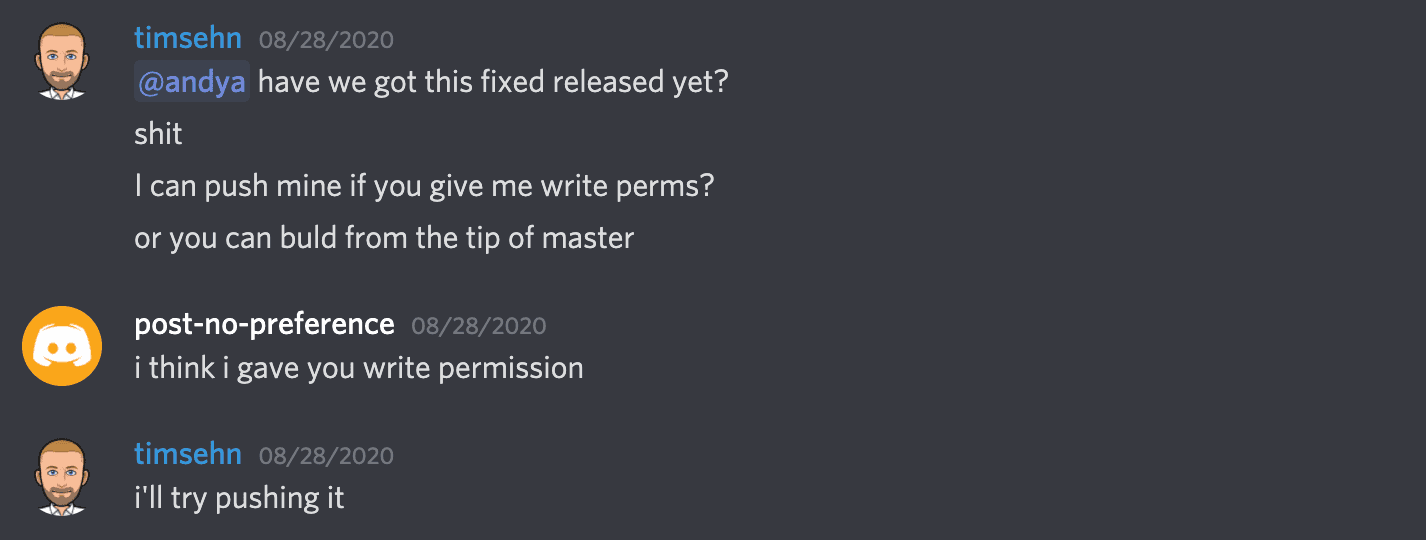Click the timestamp next to post-no-preference
The width and height of the screenshot is (1426, 540).
(479, 325)
